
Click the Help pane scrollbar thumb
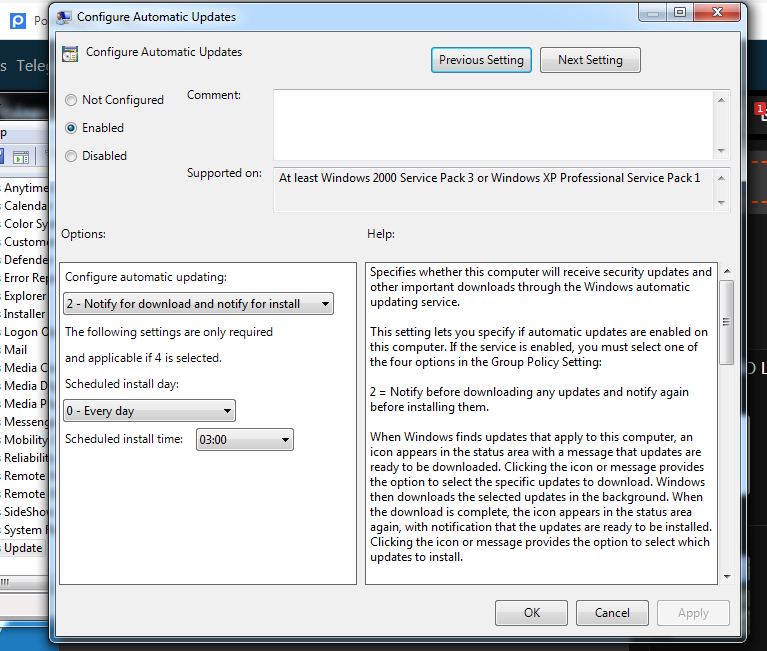click(726, 322)
